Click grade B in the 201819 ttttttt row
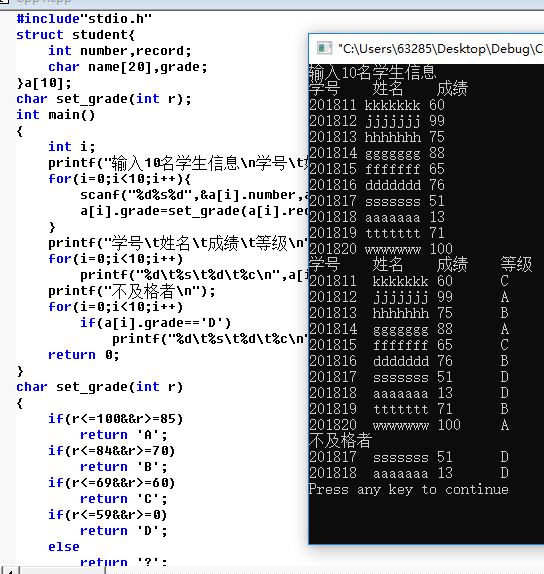This screenshot has width=544, height=574. (x=504, y=409)
